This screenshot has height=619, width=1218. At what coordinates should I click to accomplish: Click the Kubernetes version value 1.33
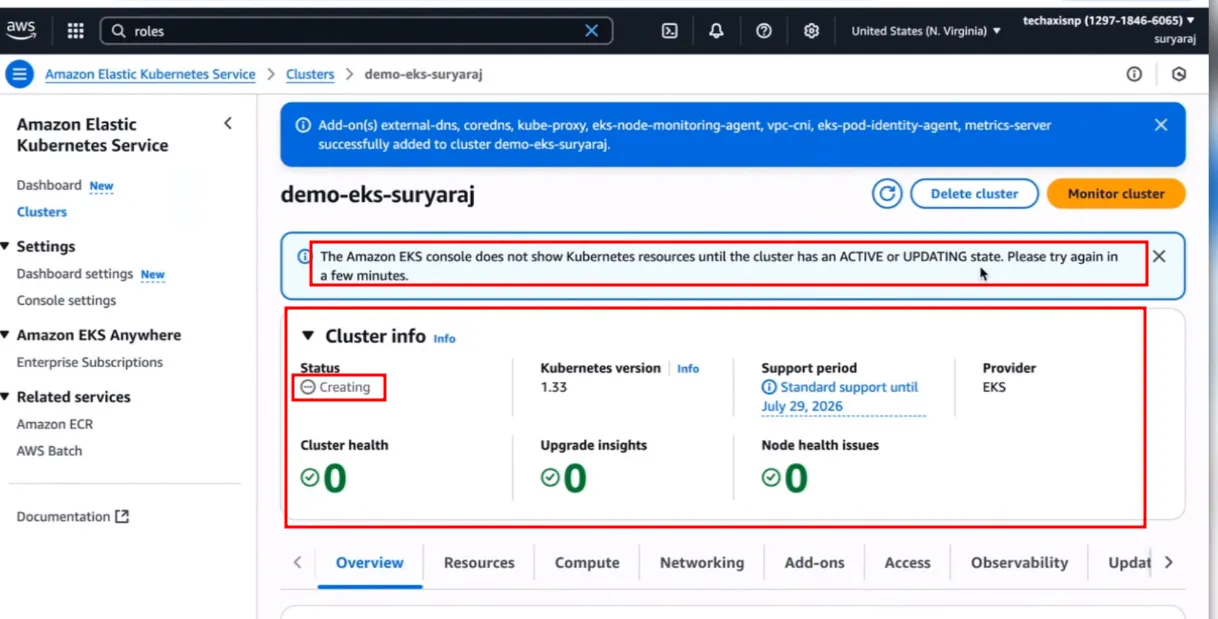[554, 387]
